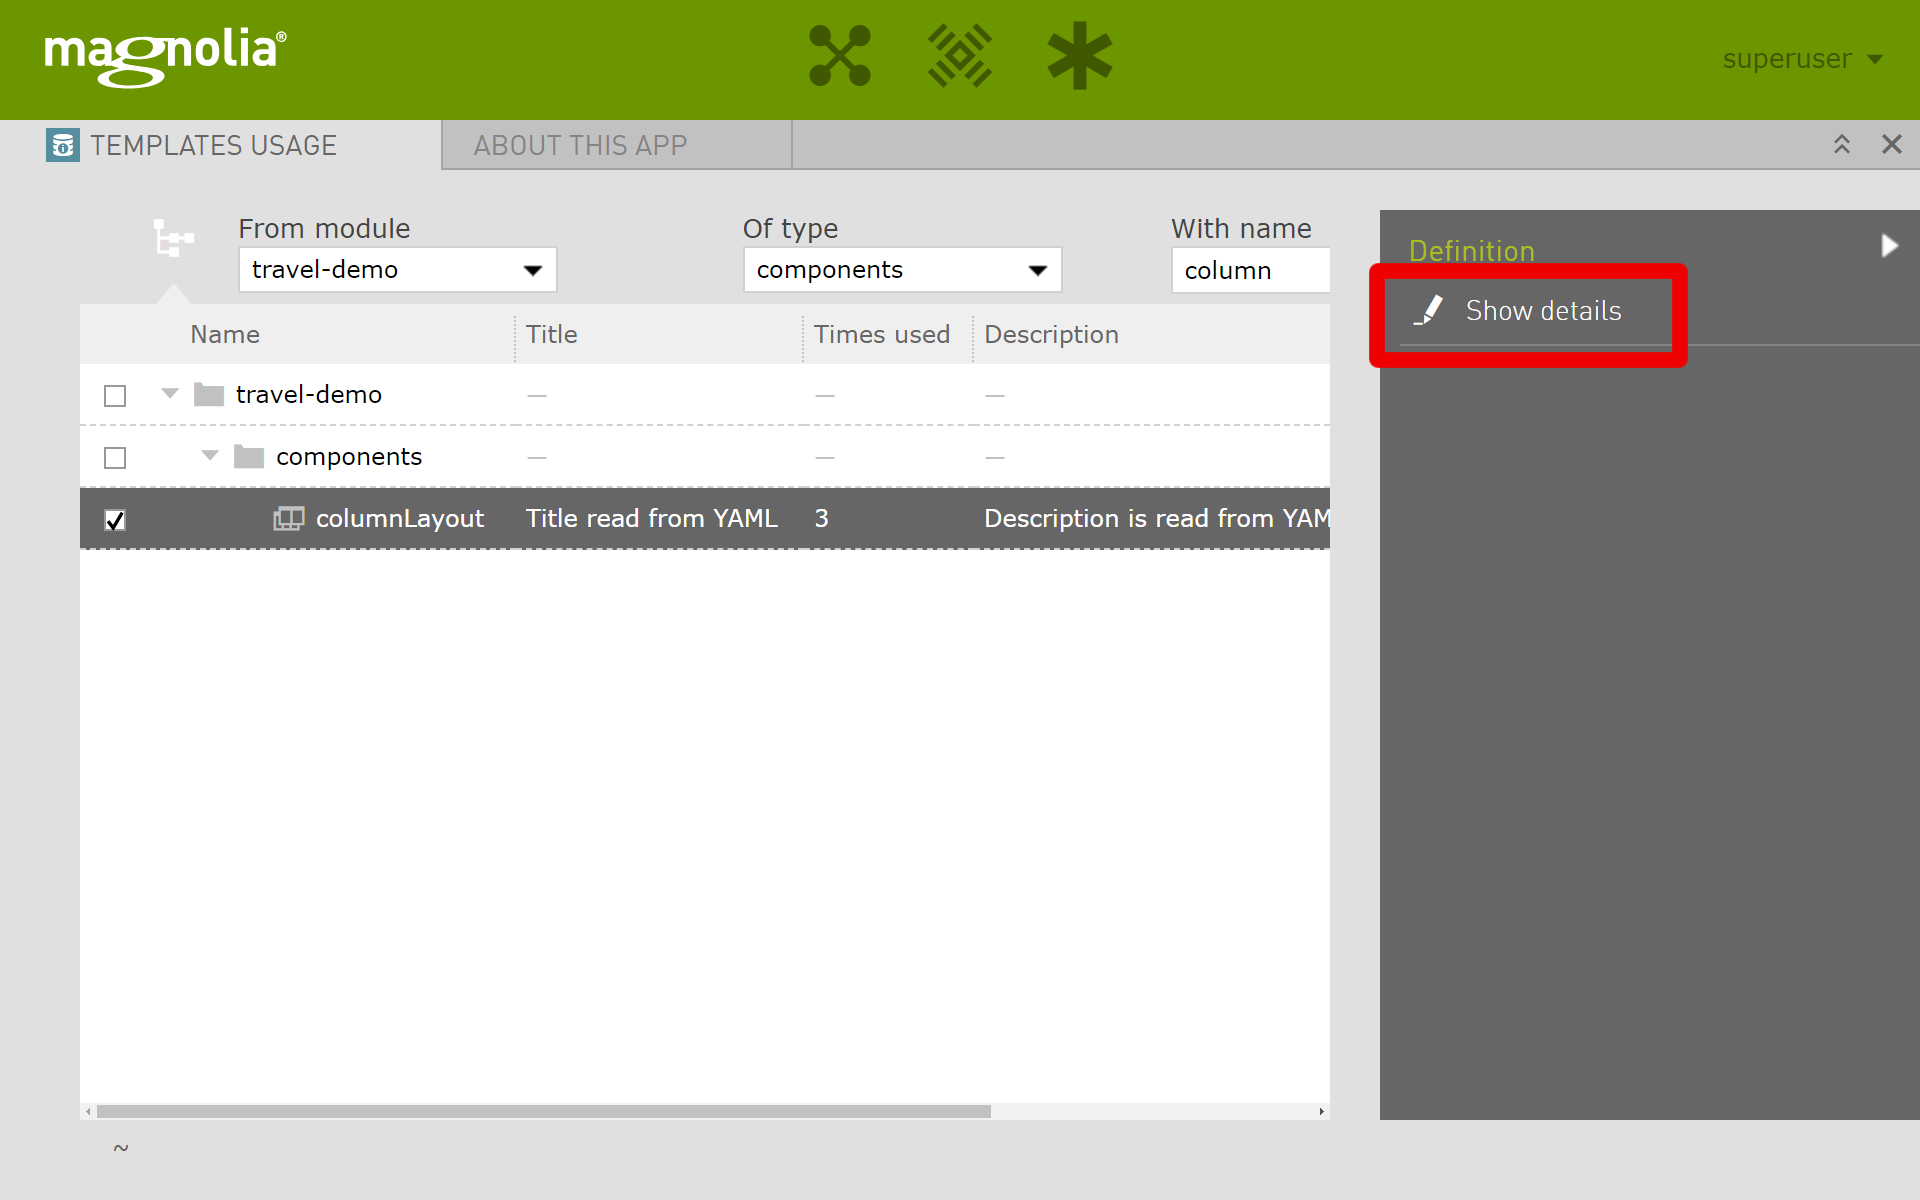Open the Favorites asterisk icon

1079,56
